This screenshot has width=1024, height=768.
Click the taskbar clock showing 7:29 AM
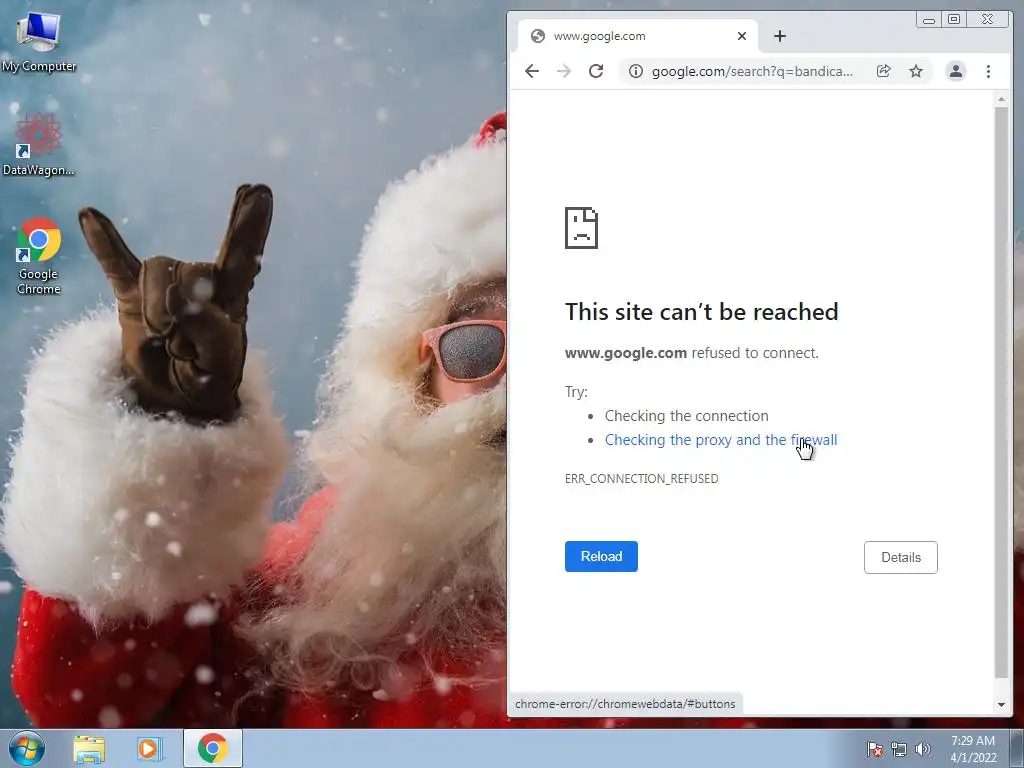[x=973, y=749]
